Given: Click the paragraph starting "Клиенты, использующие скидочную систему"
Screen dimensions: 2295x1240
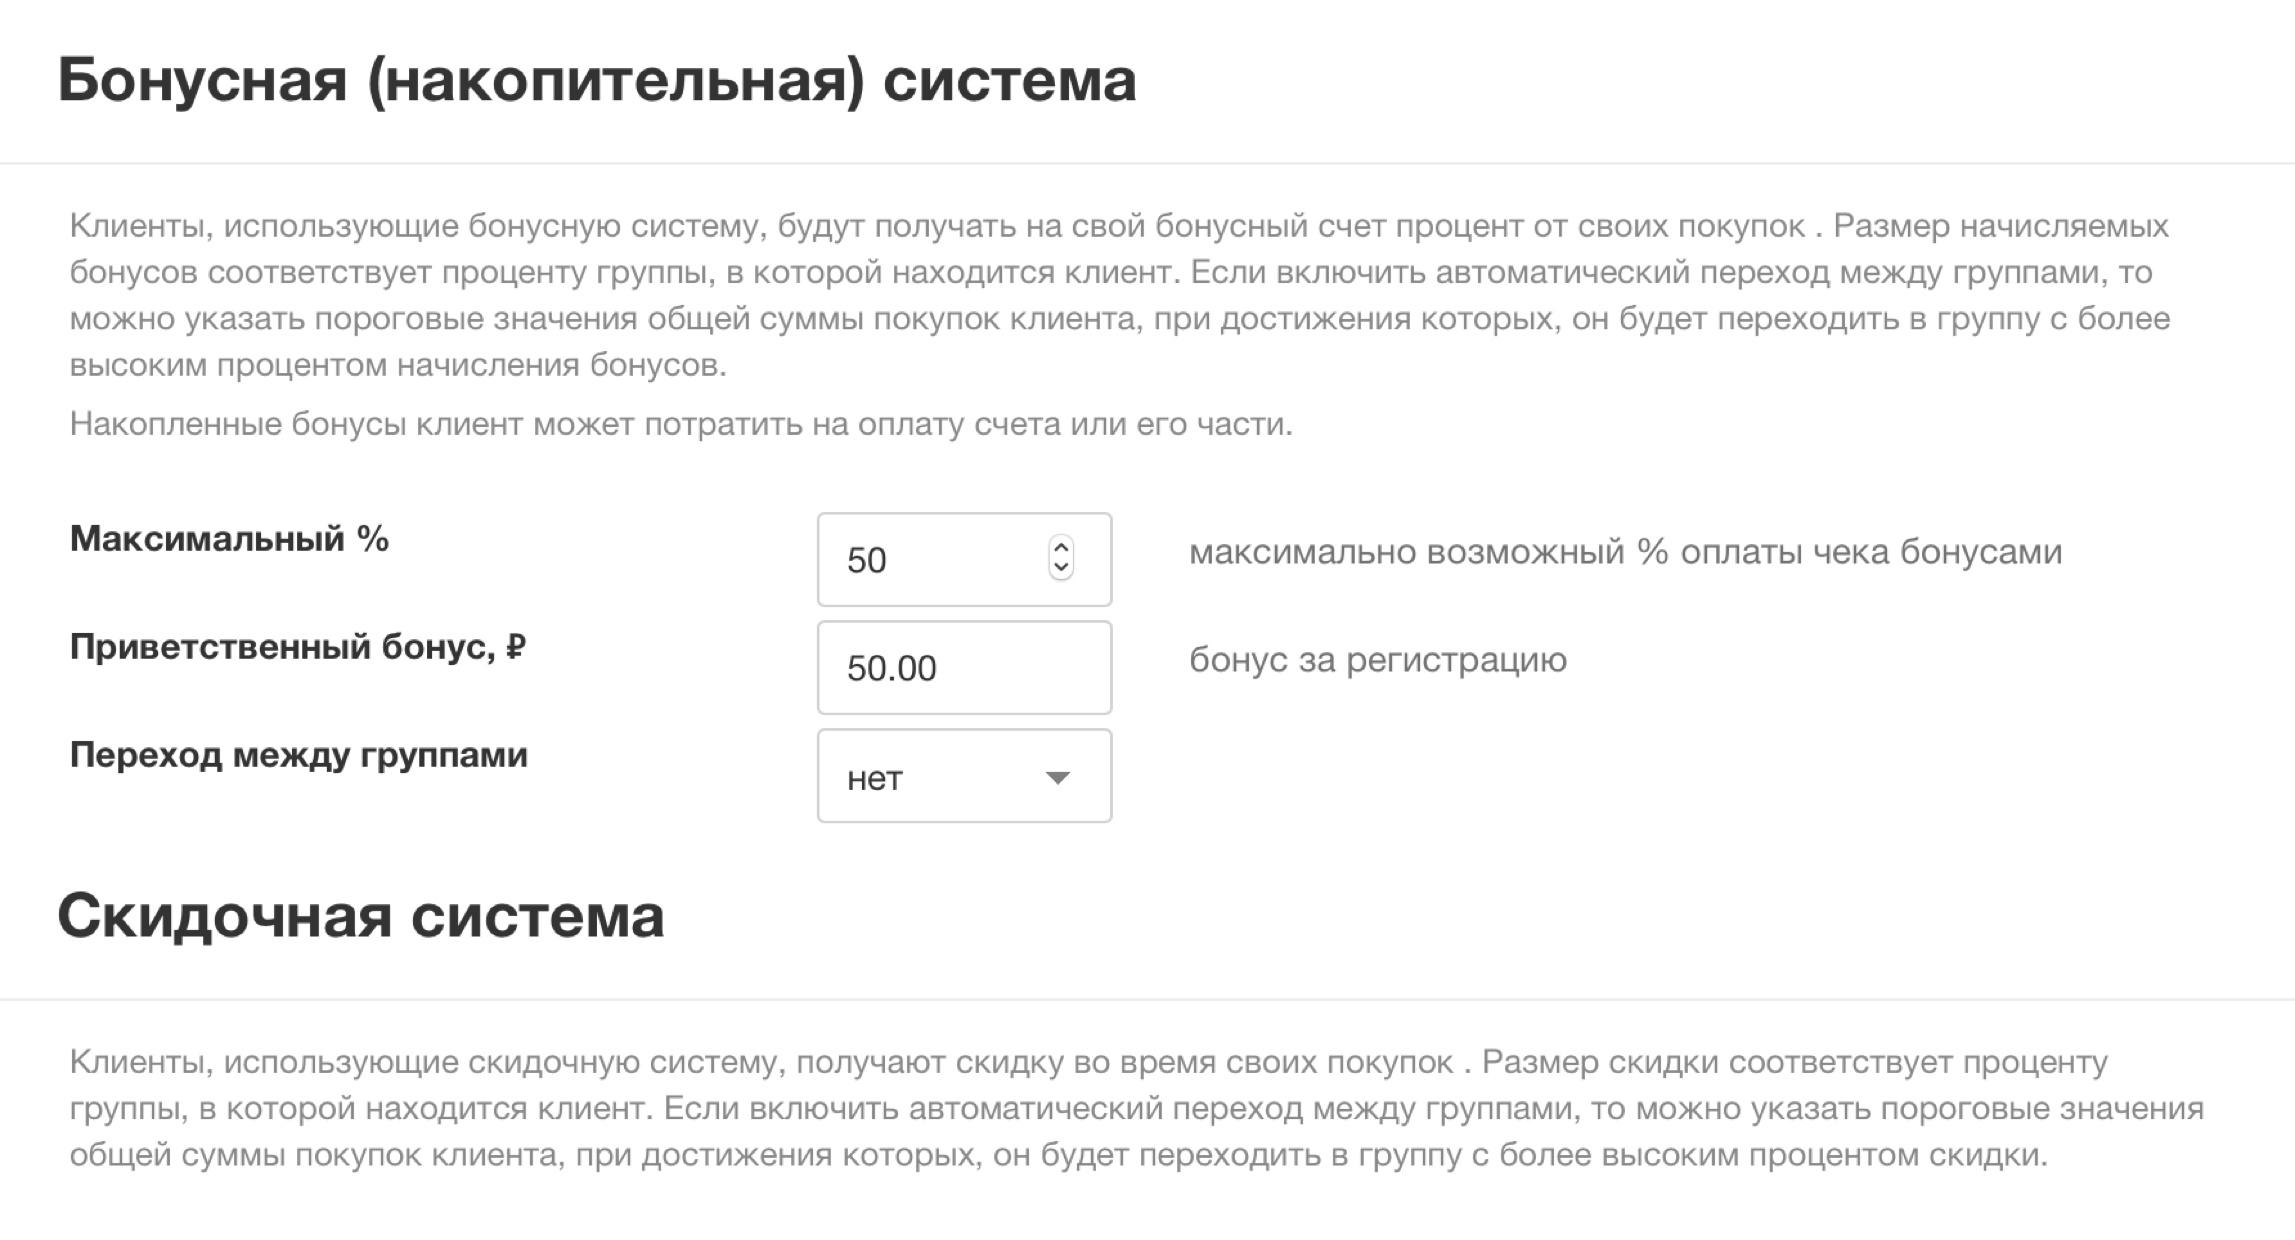Looking at the screenshot, I should (1136, 1108).
